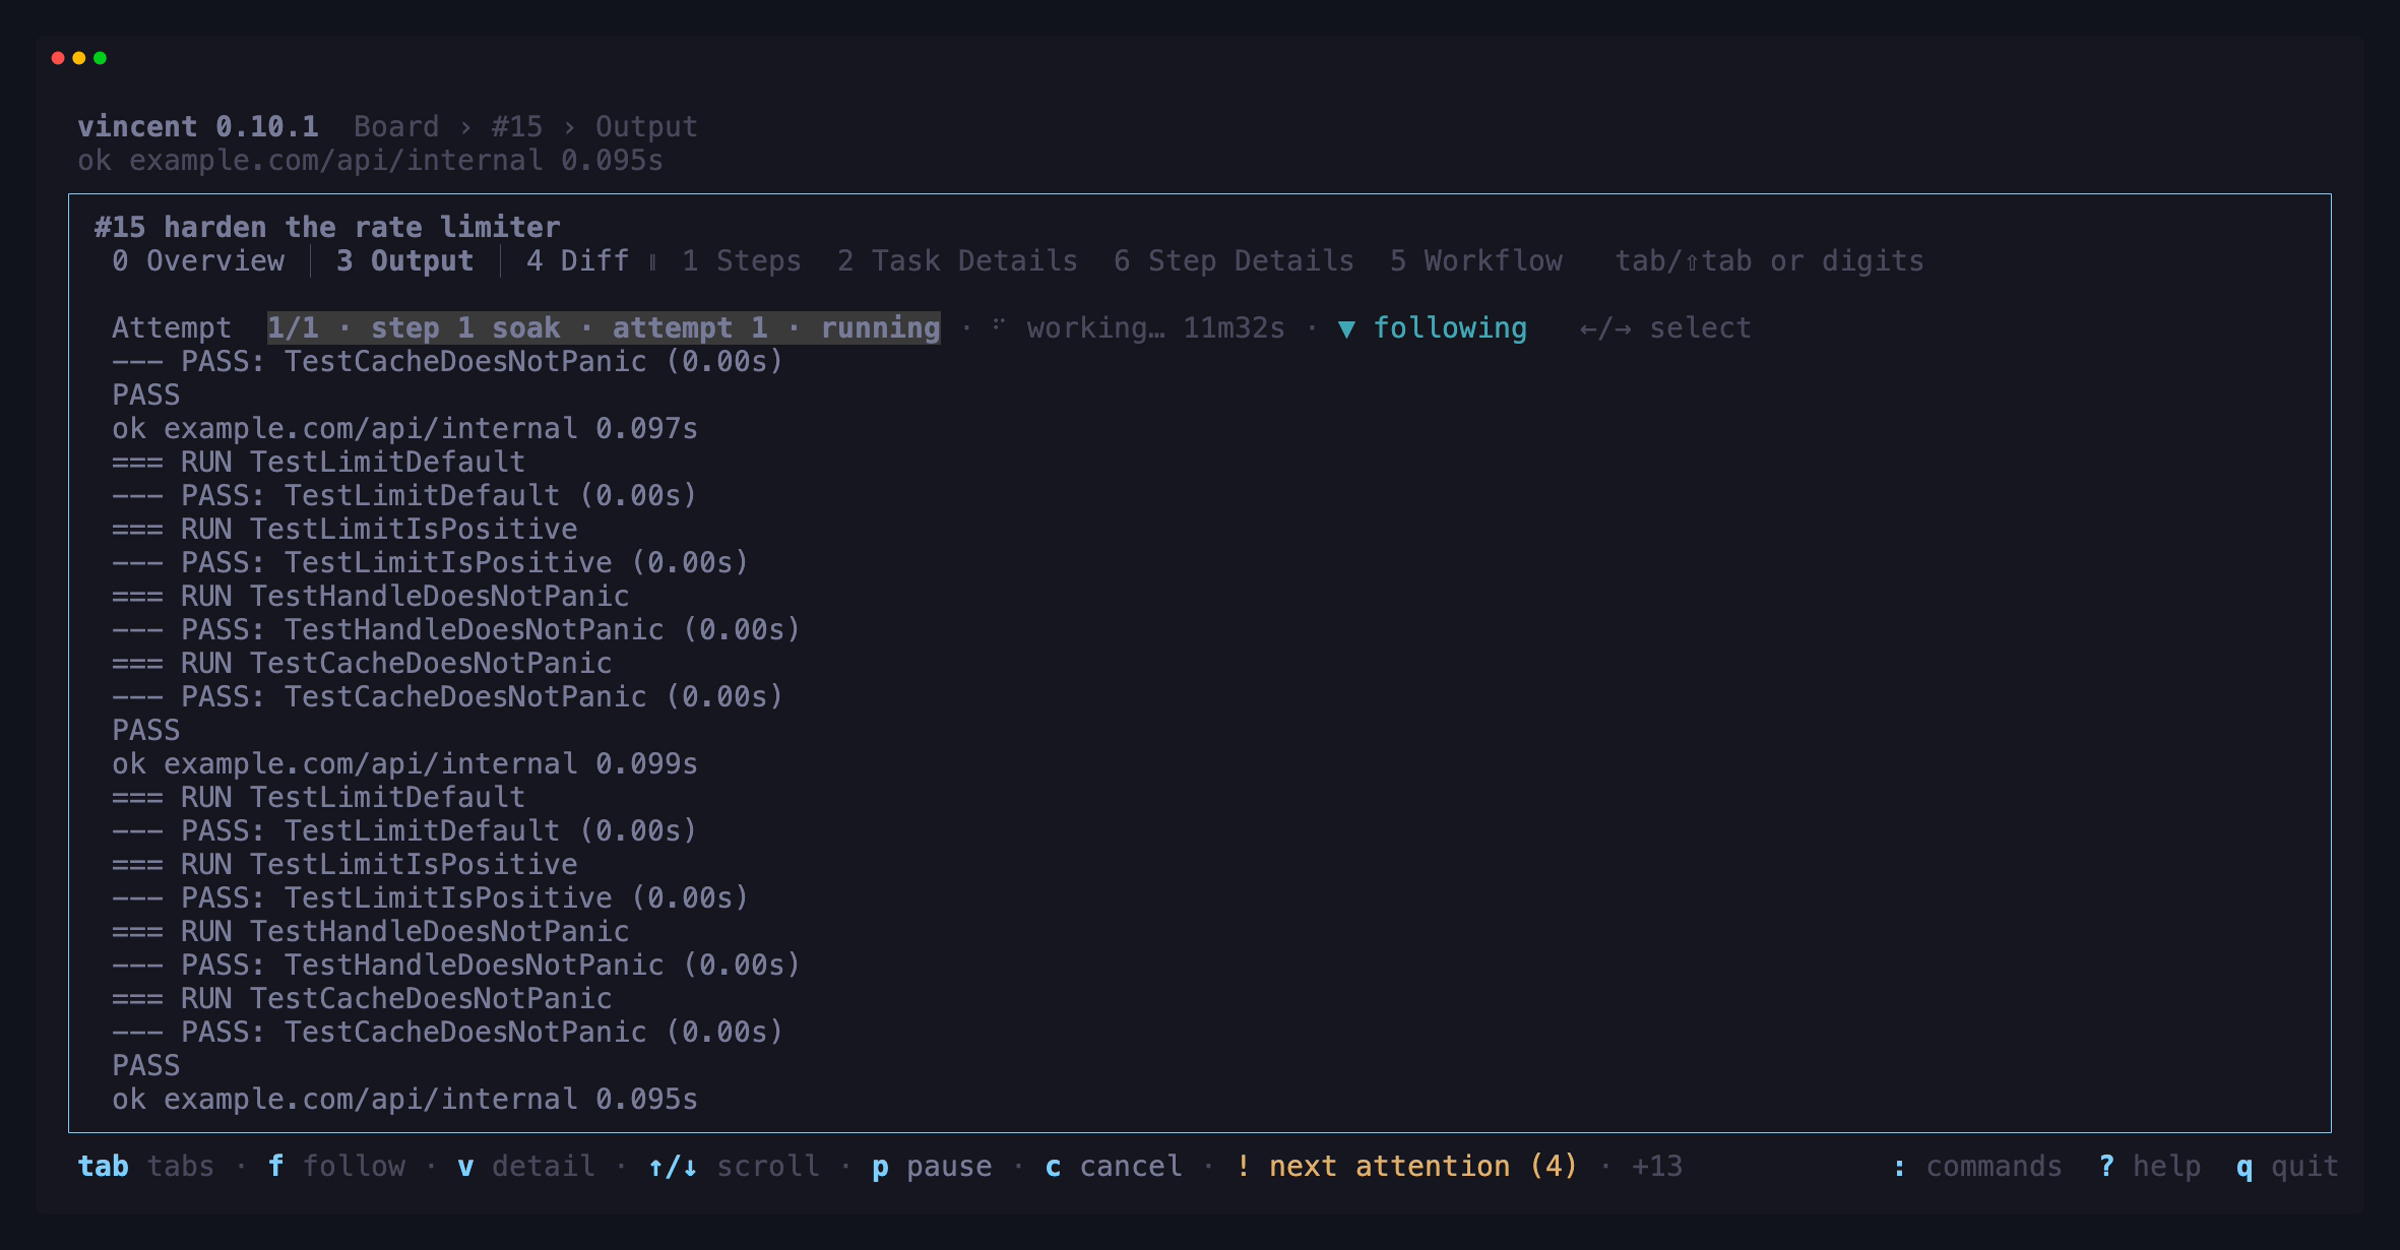Click the working… 11m32s status
Image resolution: width=2400 pixels, height=1250 pixels.
pyautogui.click(x=1155, y=328)
